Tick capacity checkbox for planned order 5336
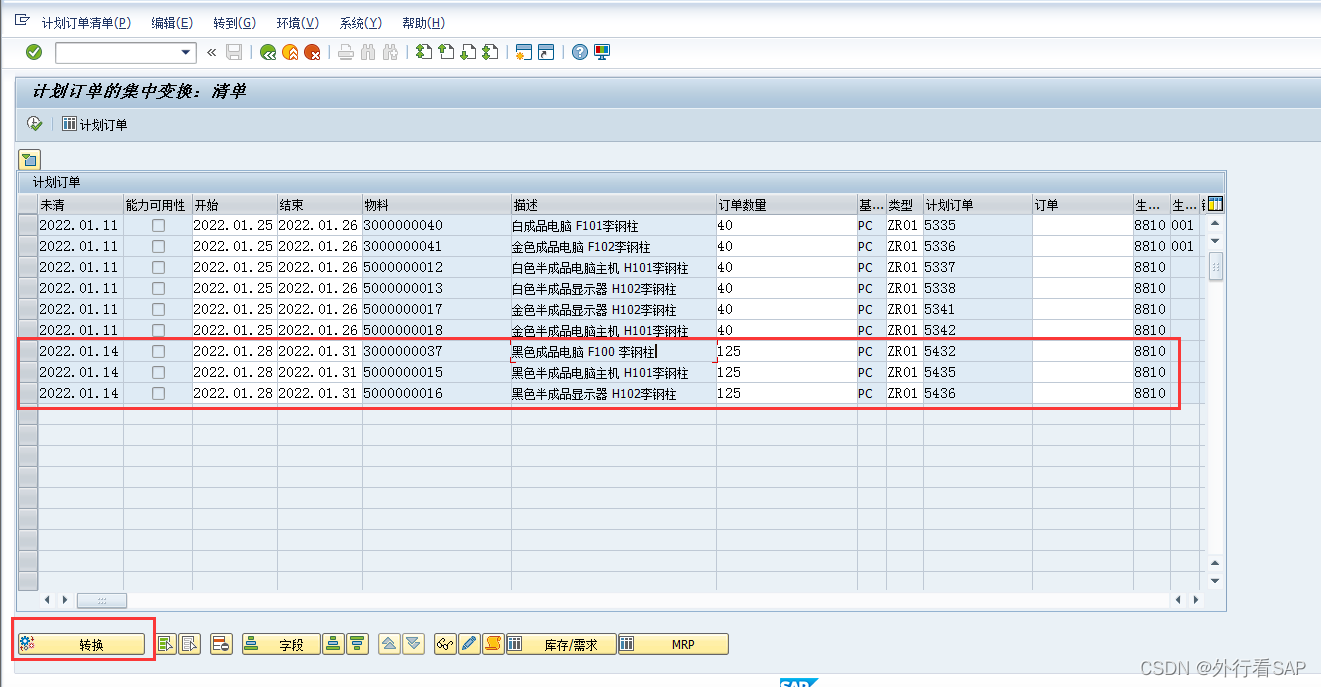 tap(158, 247)
